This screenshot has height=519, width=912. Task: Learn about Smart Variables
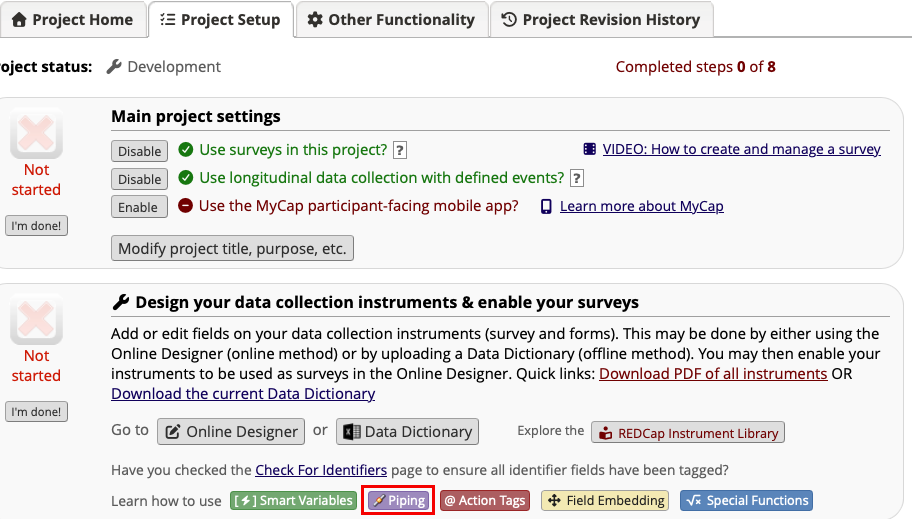(x=294, y=500)
